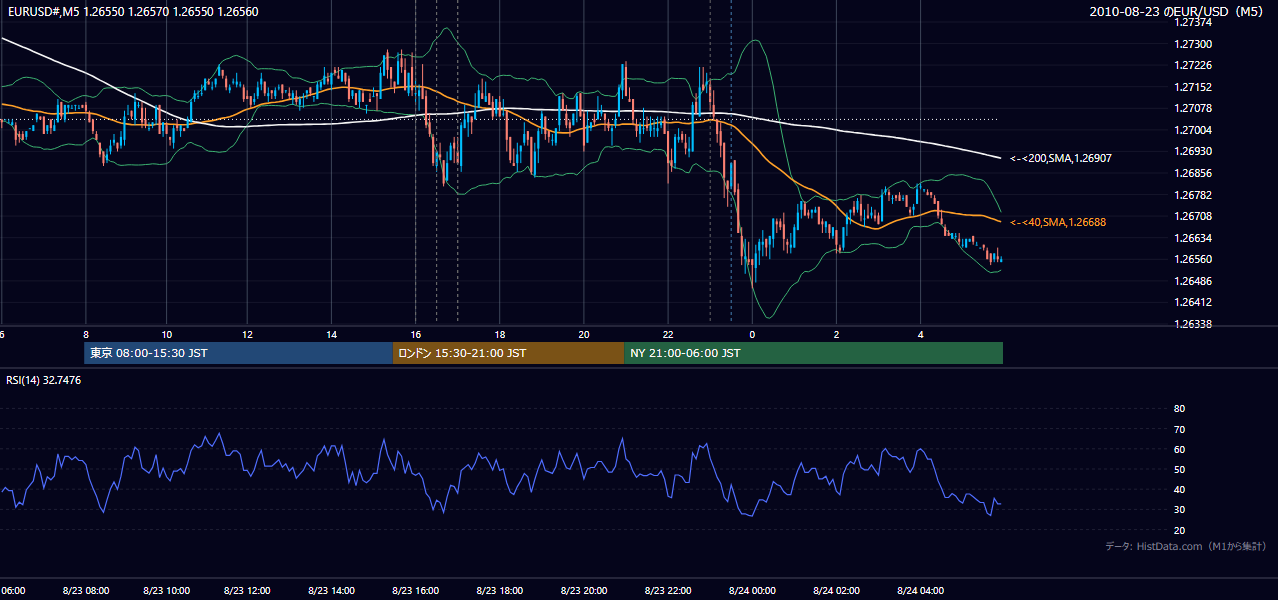Click hour label 22 under the price chart
The image size is (1278, 600).
[x=668, y=335]
